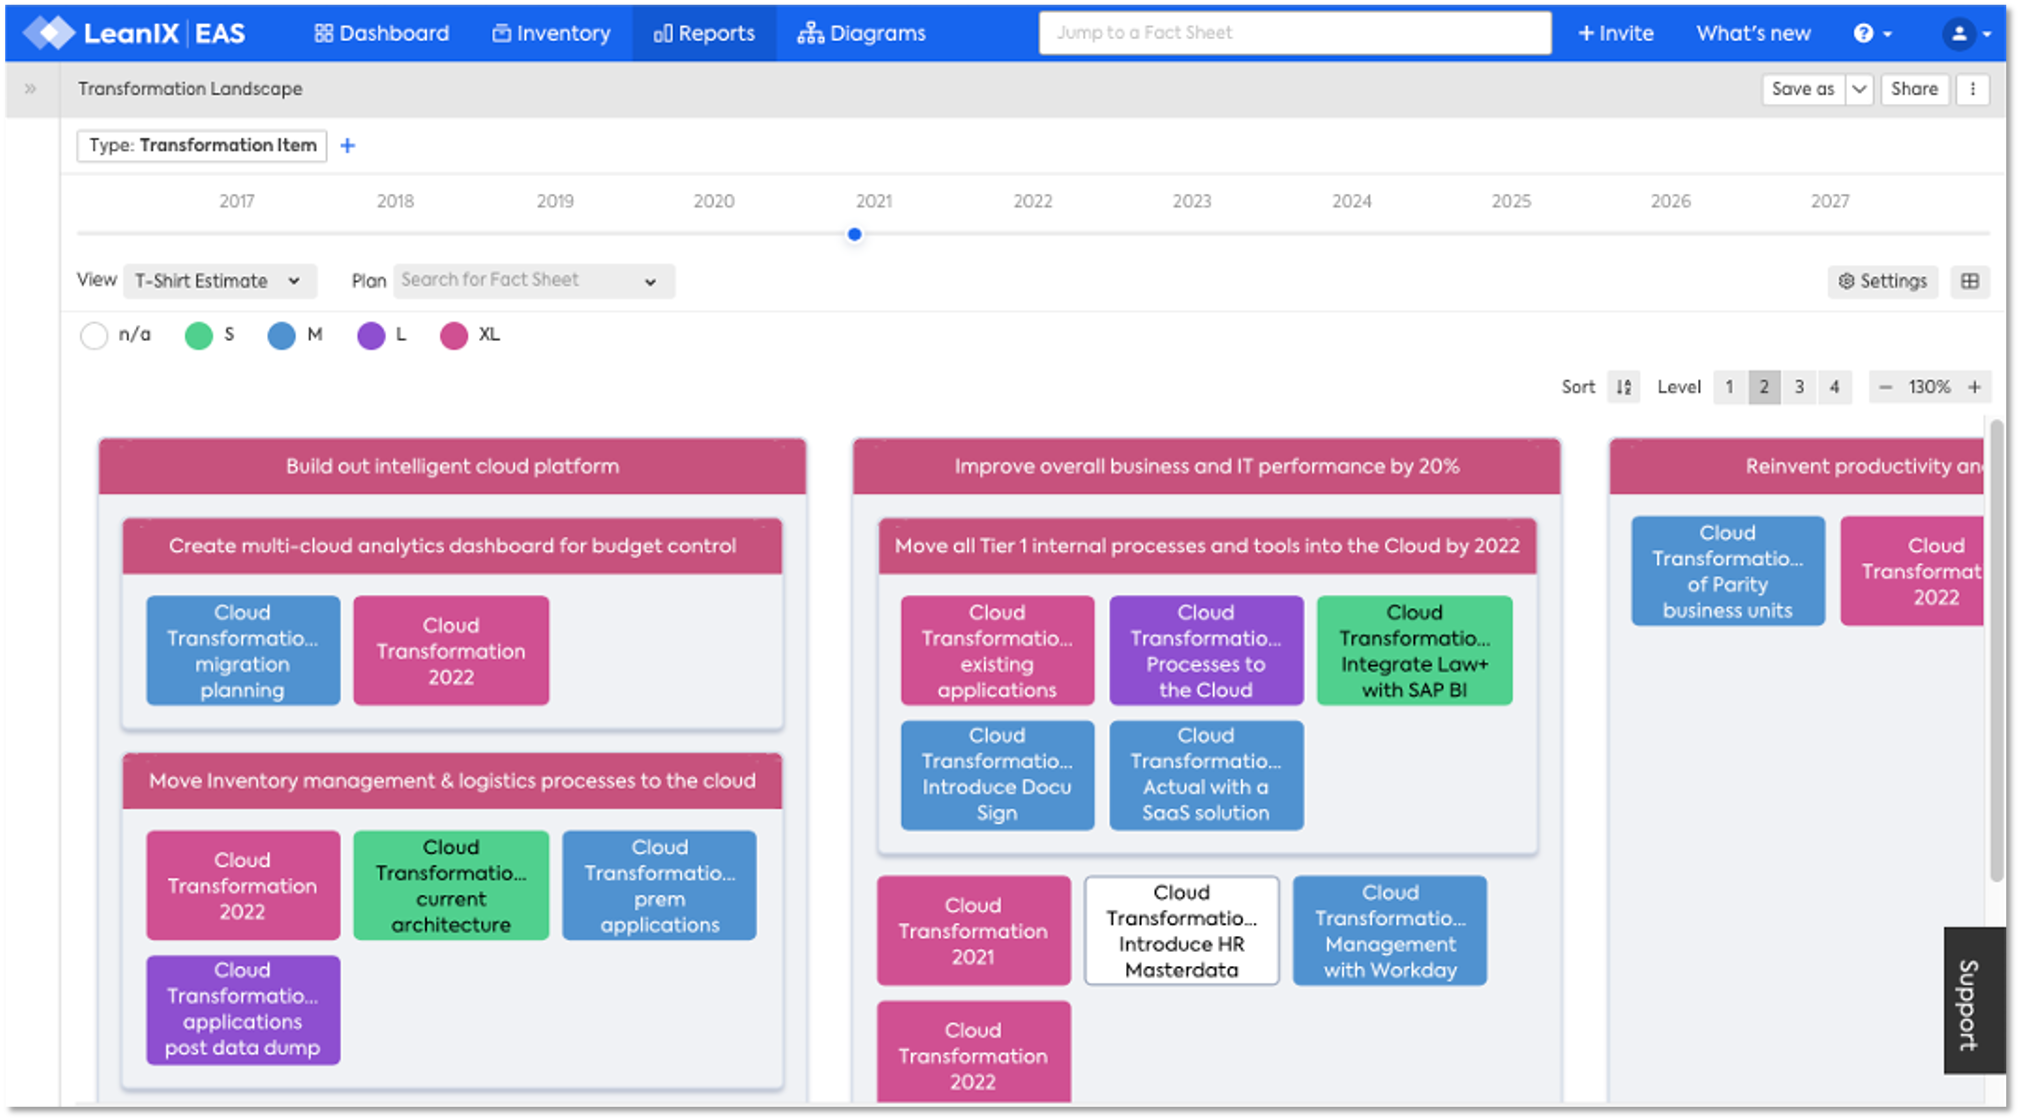This screenshot has width=2020, height=1120.
Task: Expand the collapsed left sidebar
Action: click(x=30, y=89)
